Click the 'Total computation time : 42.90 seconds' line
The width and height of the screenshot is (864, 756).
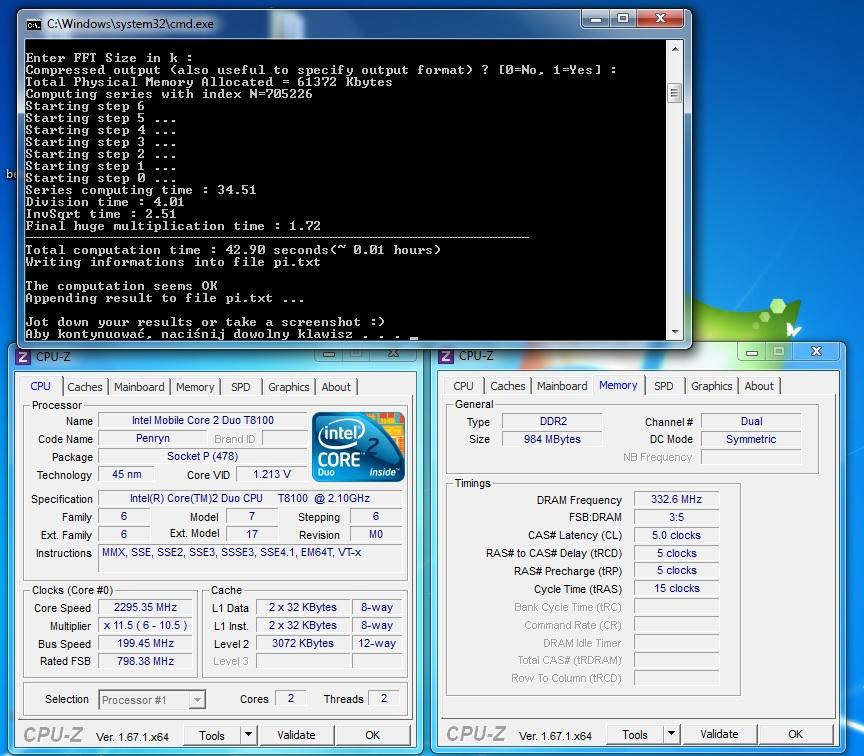[233, 250]
